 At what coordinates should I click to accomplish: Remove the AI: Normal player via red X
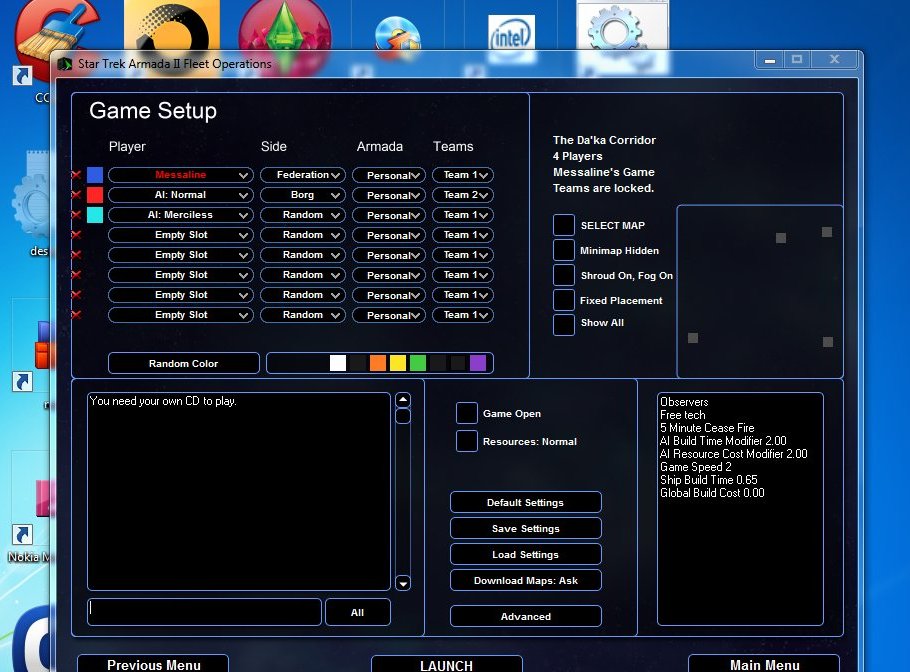pyautogui.click(x=76, y=195)
